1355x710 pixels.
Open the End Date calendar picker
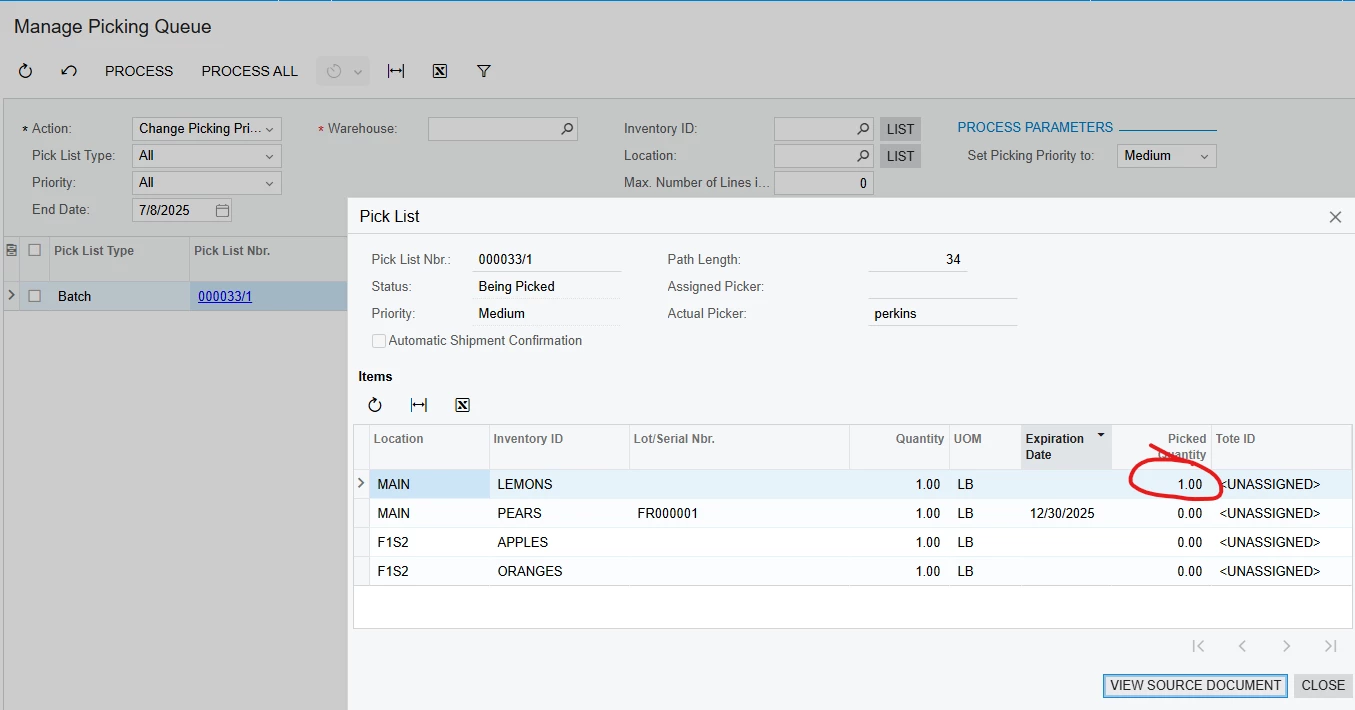(222, 210)
